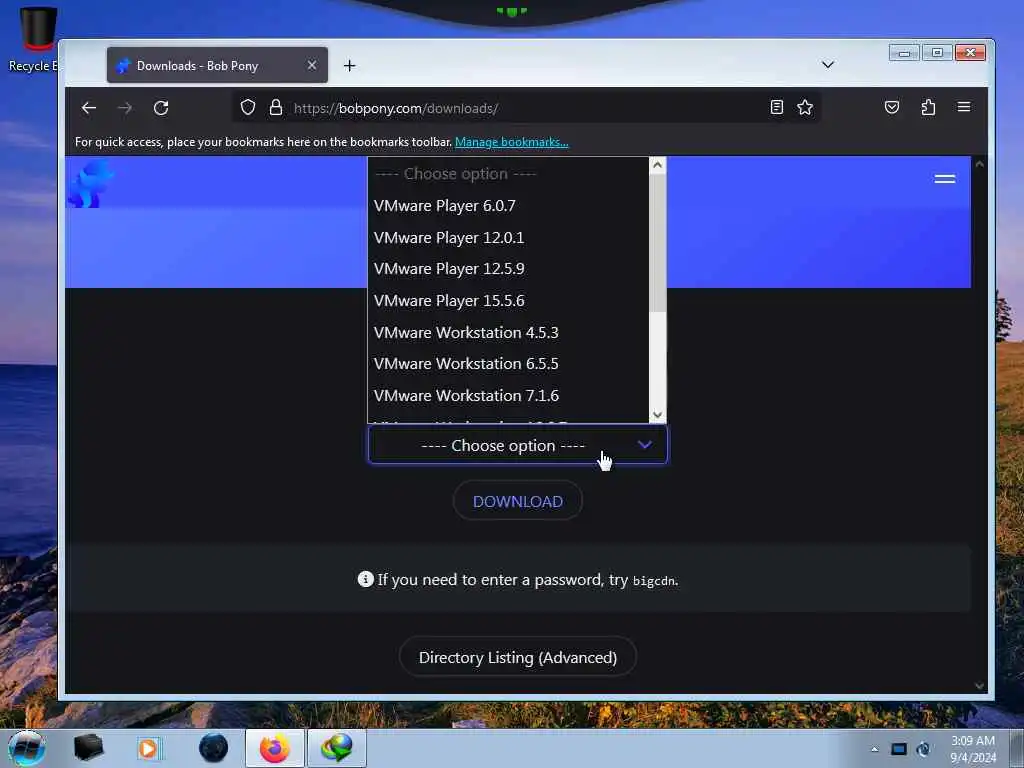View site security padlock info
This screenshot has height=768, width=1024.
pyautogui.click(x=276, y=107)
